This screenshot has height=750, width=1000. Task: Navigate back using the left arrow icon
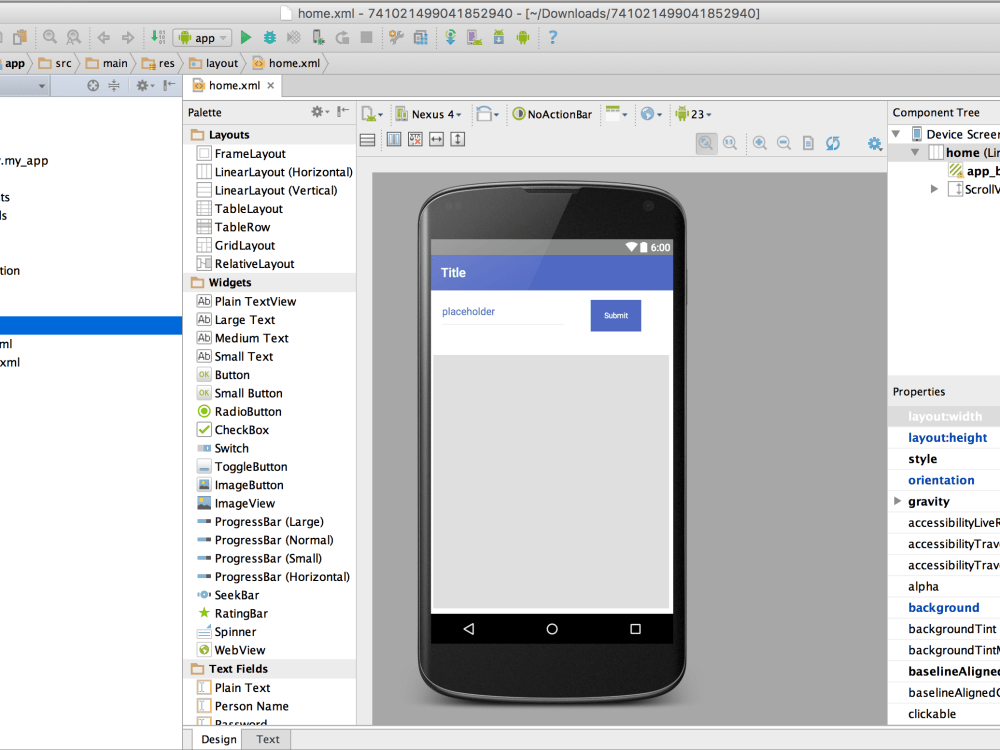pyautogui.click(x=102, y=37)
